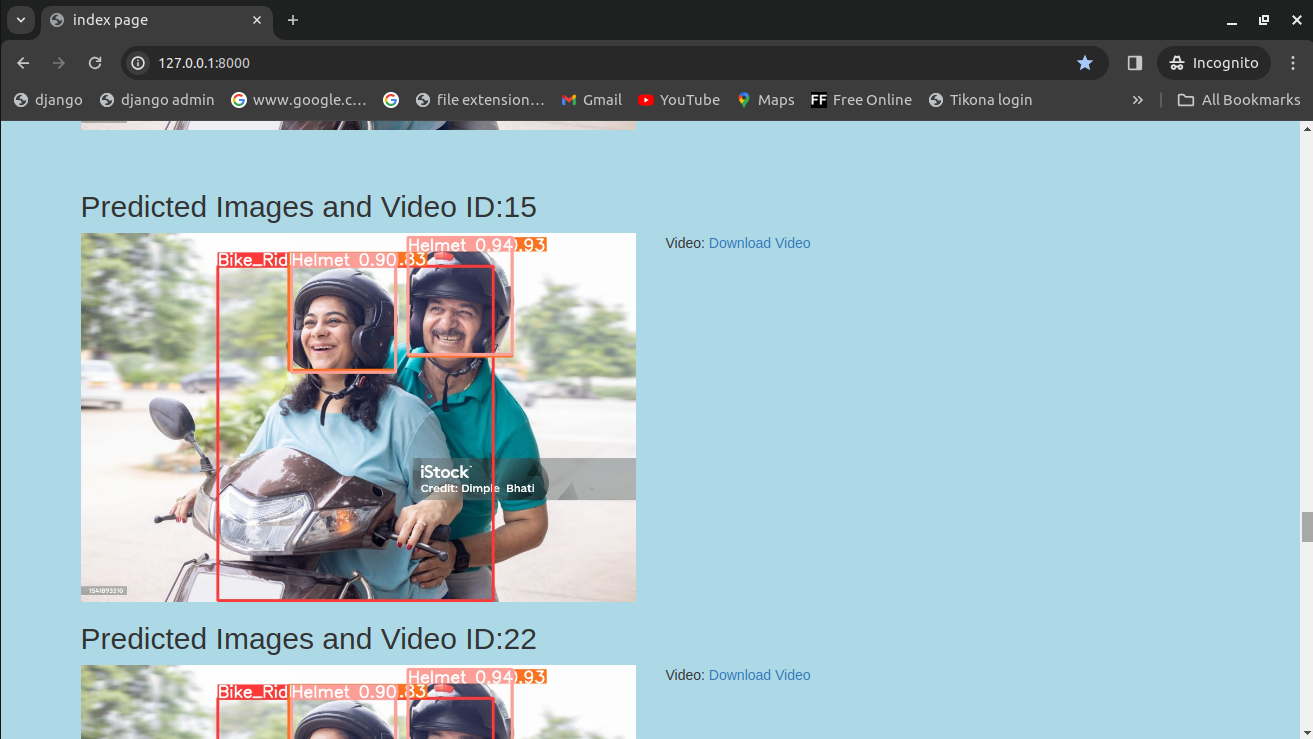The width and height of the screenshot is (1313, 739).
Task: Go forward to next page
Action: pos(59,63)
